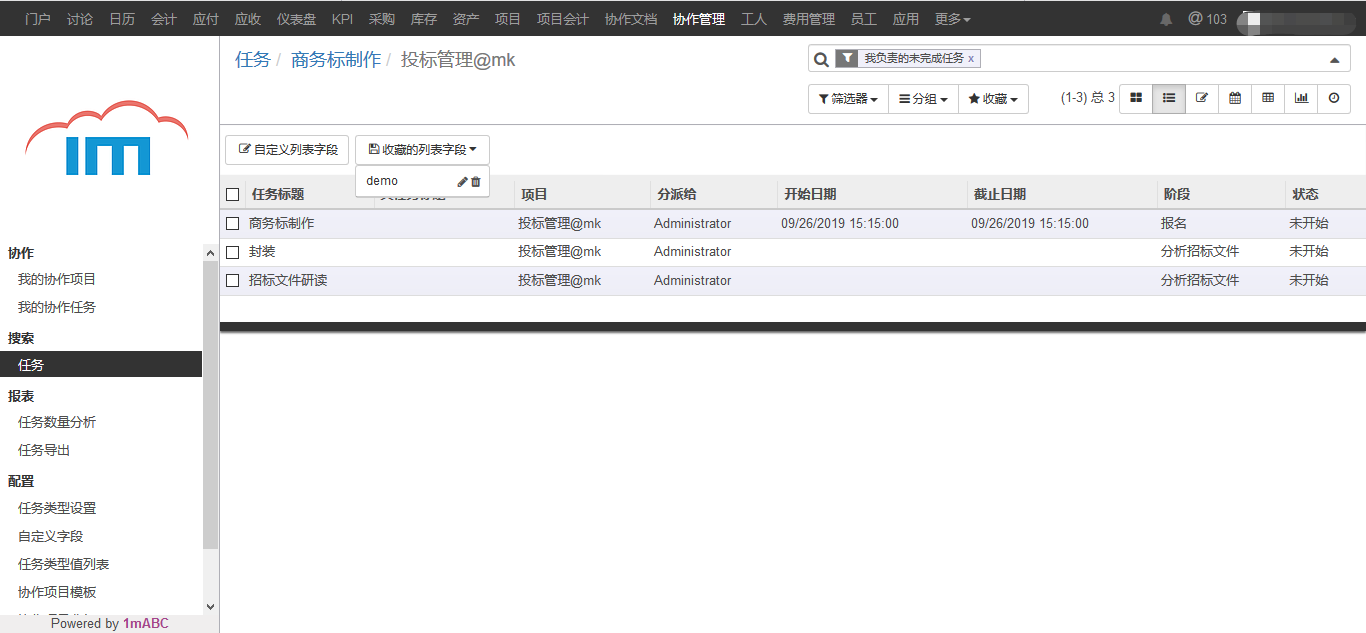
Task: Click the 1m cloud logo
Action: click(x=107, y=138)
